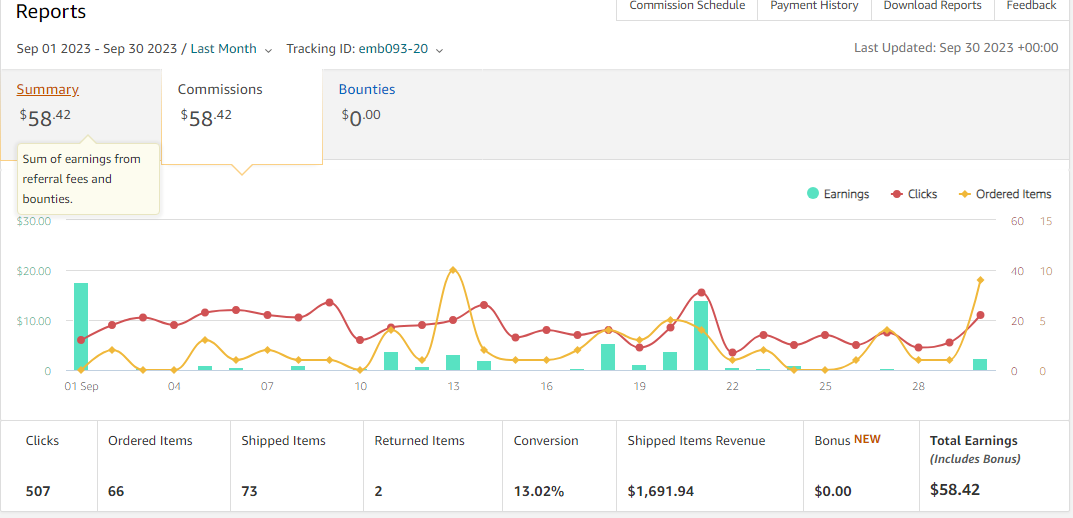Click the teal Earnings legend circle
Image resolution: width=1073 pixels, height=518 pixels.
pos(812,194)
